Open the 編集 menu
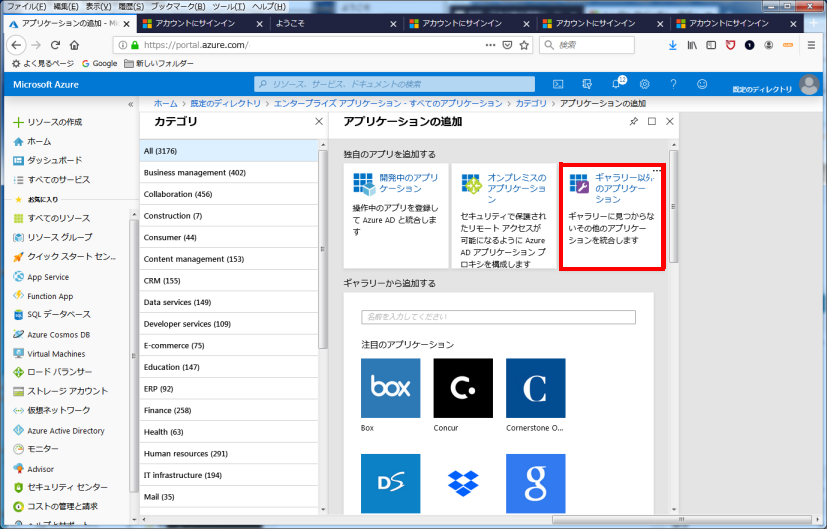827x529 pixels. tap(66, 6)
